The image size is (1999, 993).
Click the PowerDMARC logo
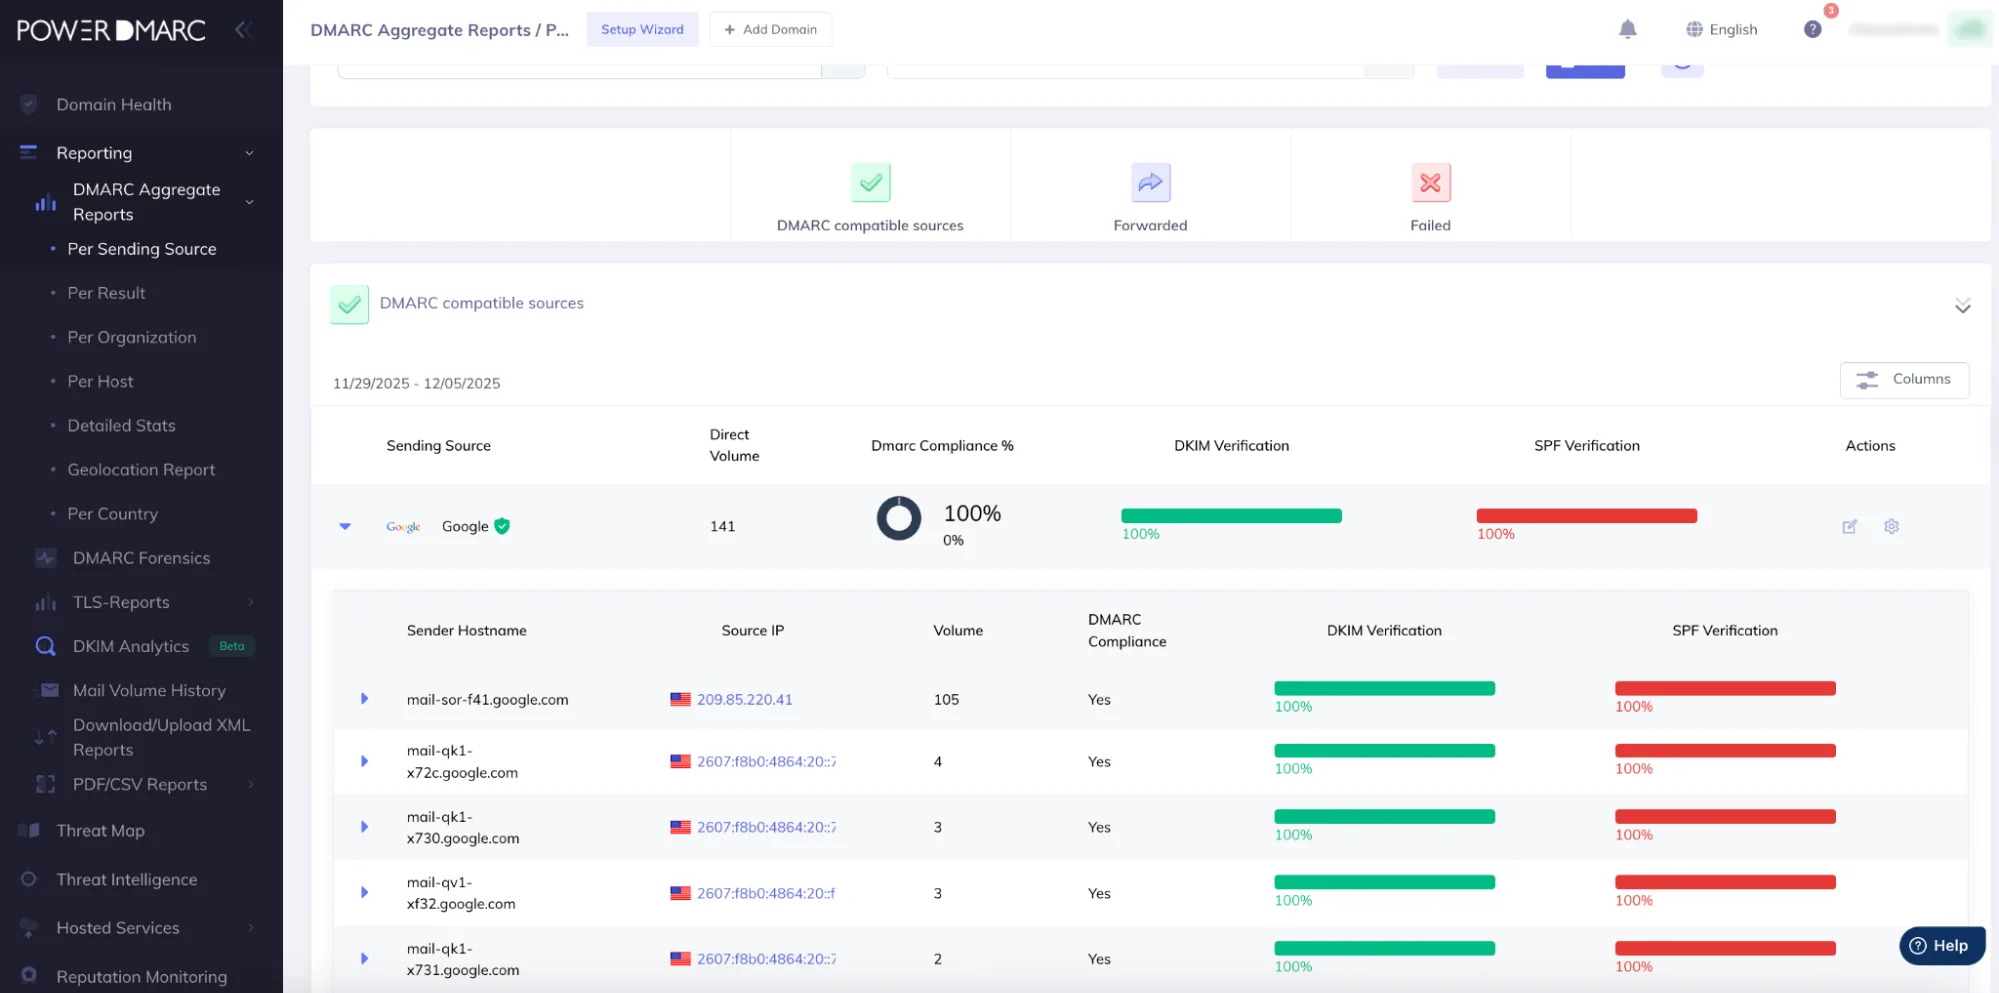tap(111, 30)
